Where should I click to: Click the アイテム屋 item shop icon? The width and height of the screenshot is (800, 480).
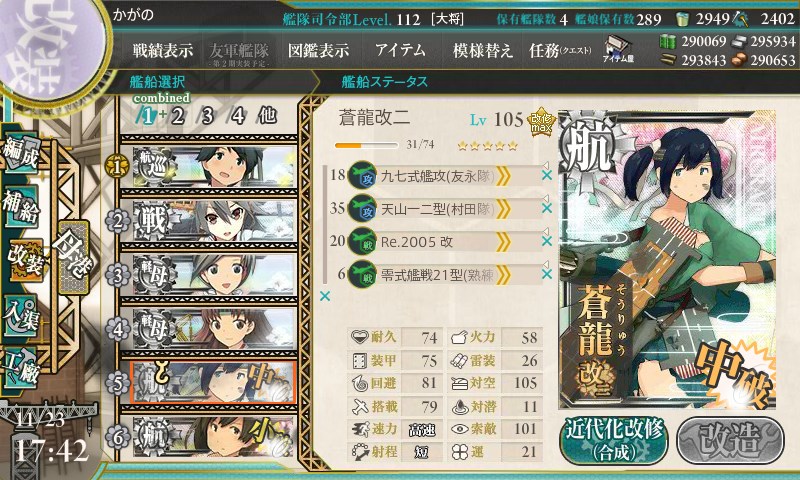pyautogui.click(x=618, y=50)
